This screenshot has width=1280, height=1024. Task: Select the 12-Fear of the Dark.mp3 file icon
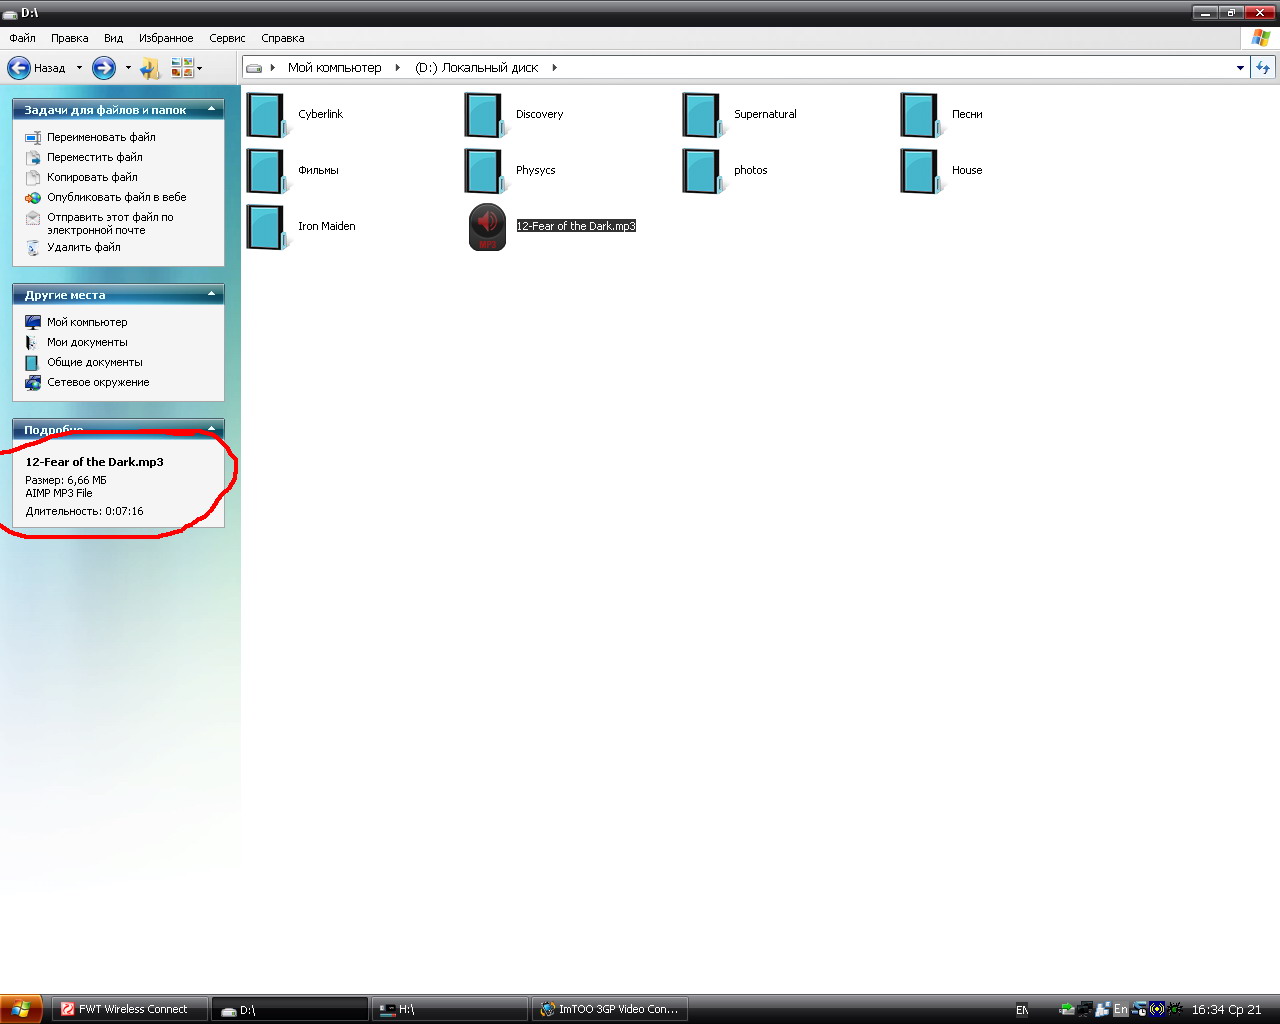tap(487, 227)
